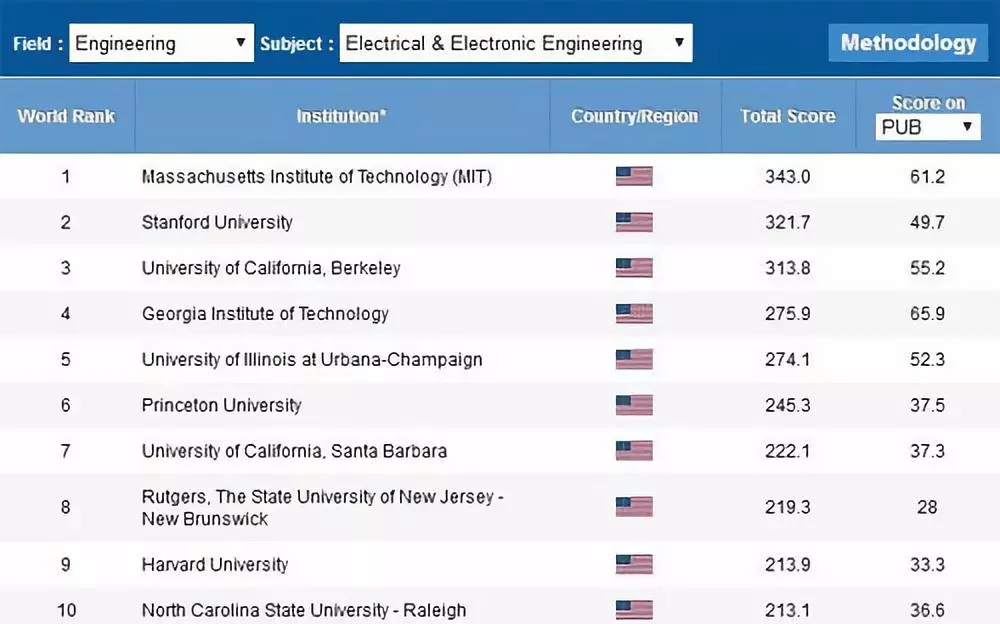Open the Field dropdown showing Engineering

click(x=161, y=44)
